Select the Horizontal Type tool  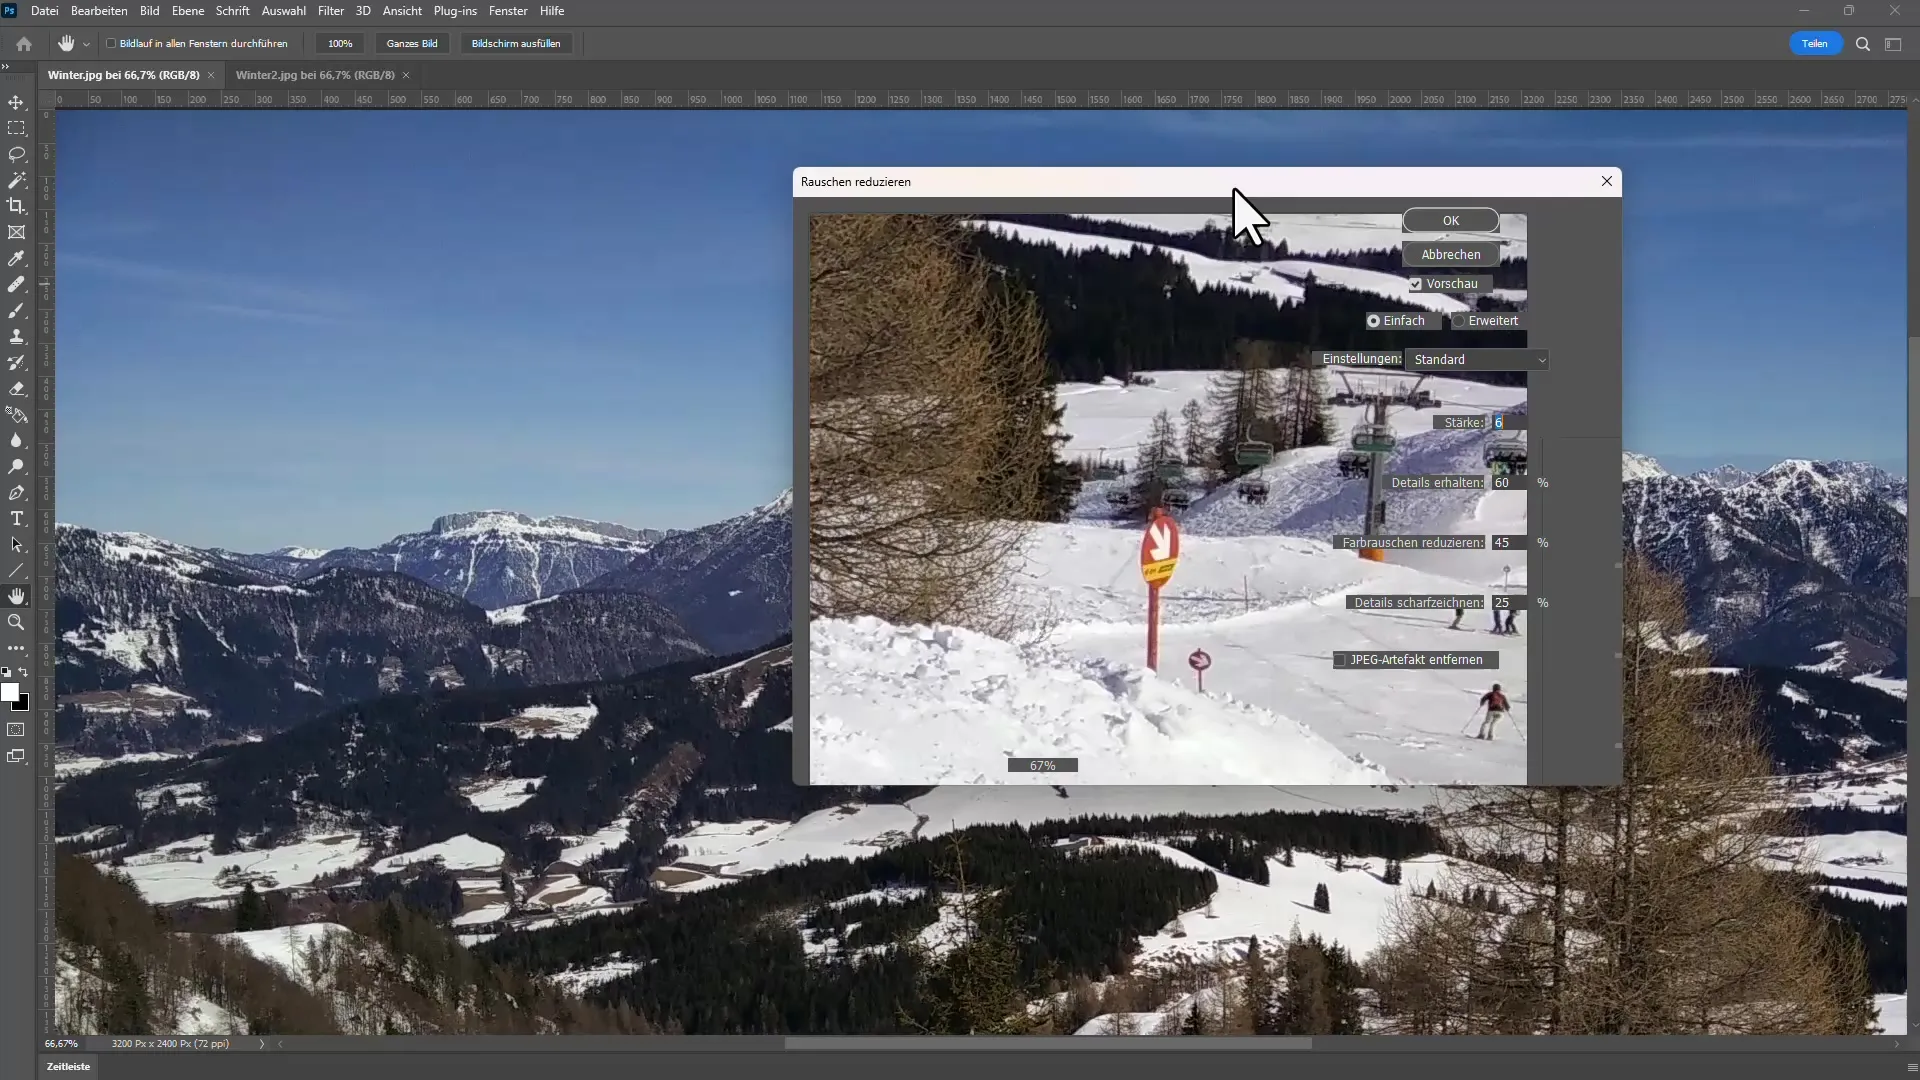pos(16,519)
